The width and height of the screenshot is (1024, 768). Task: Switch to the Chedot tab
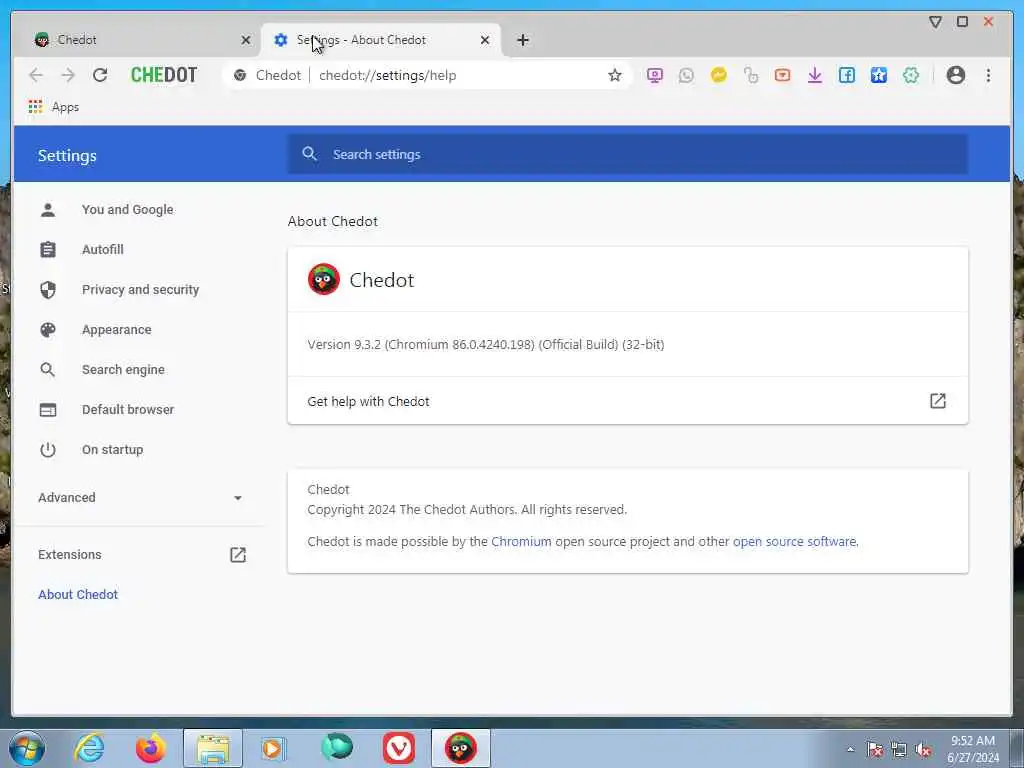[x=136, y=40]
